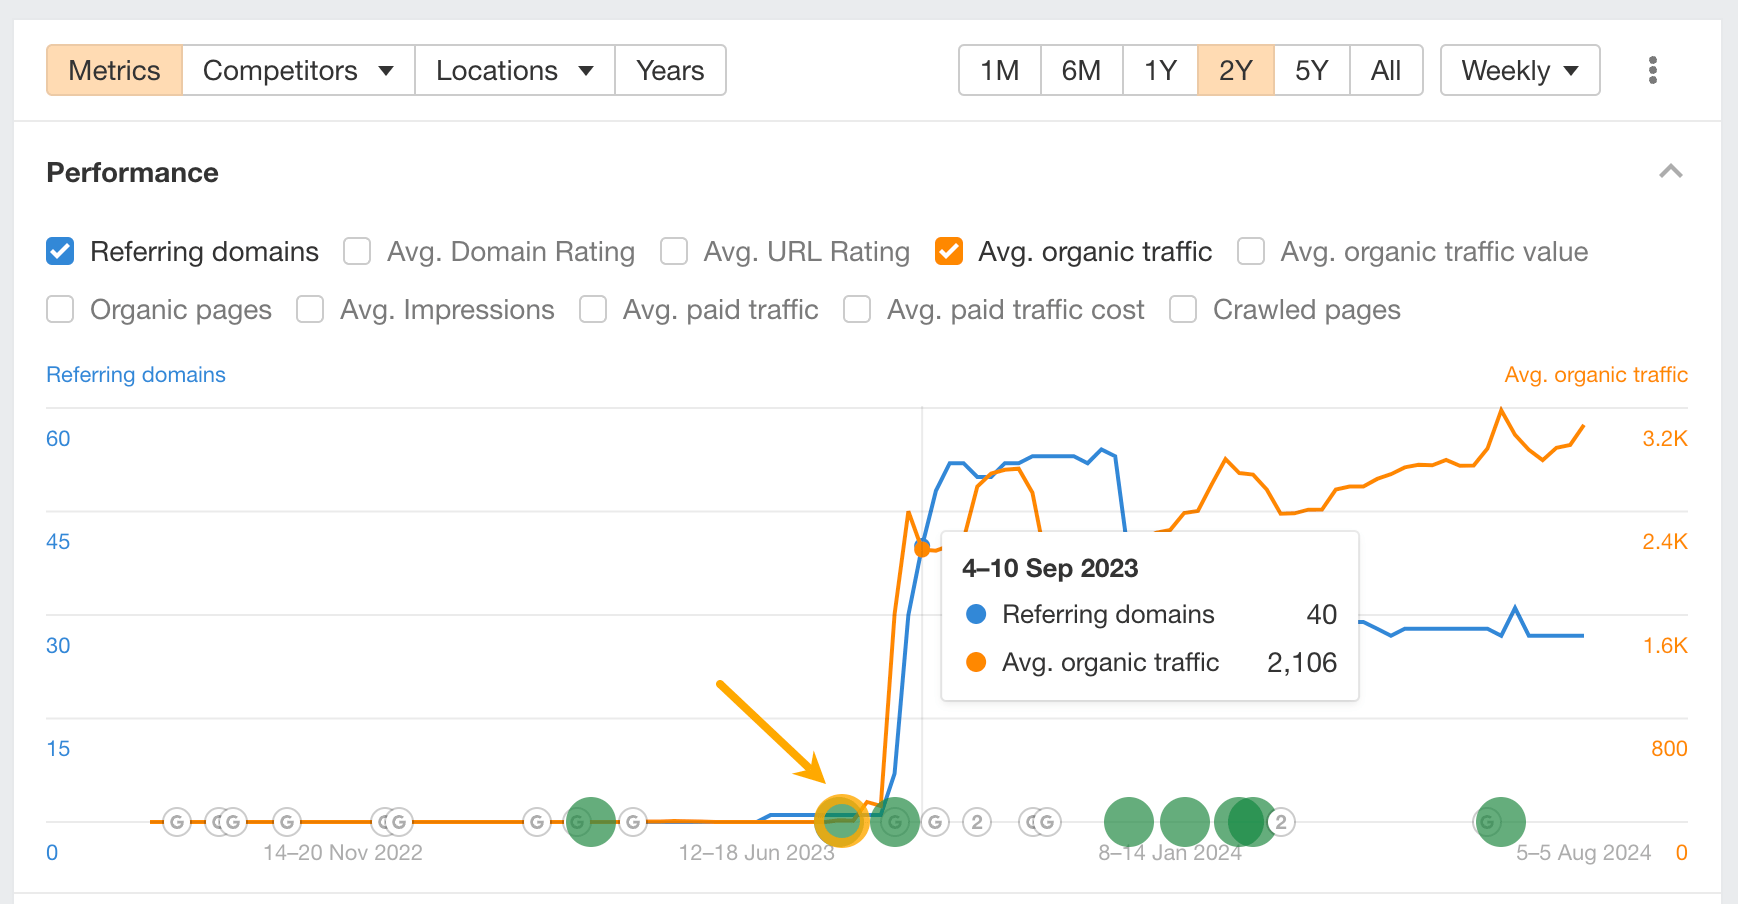Click the highlighted orange-ringed green marker

point(841,821)
